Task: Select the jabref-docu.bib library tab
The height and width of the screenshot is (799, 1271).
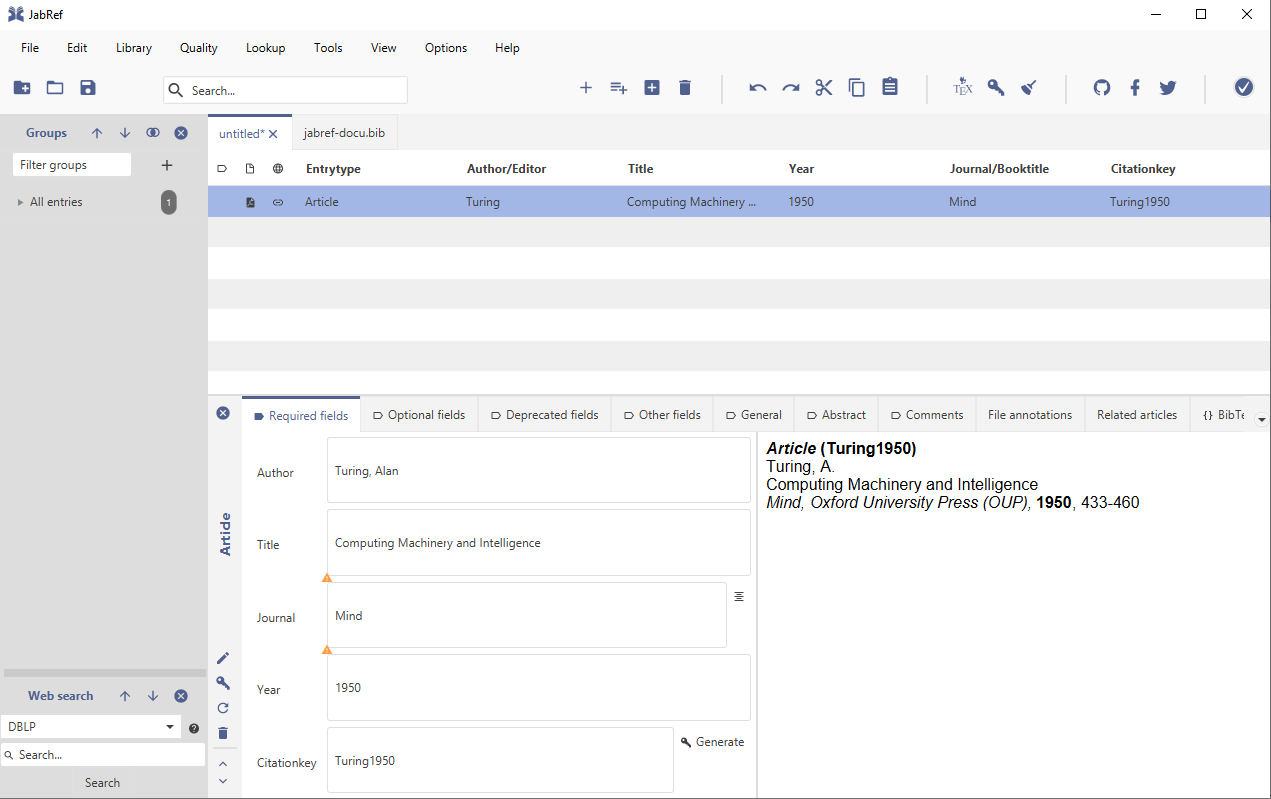Action: pos(344,134)
